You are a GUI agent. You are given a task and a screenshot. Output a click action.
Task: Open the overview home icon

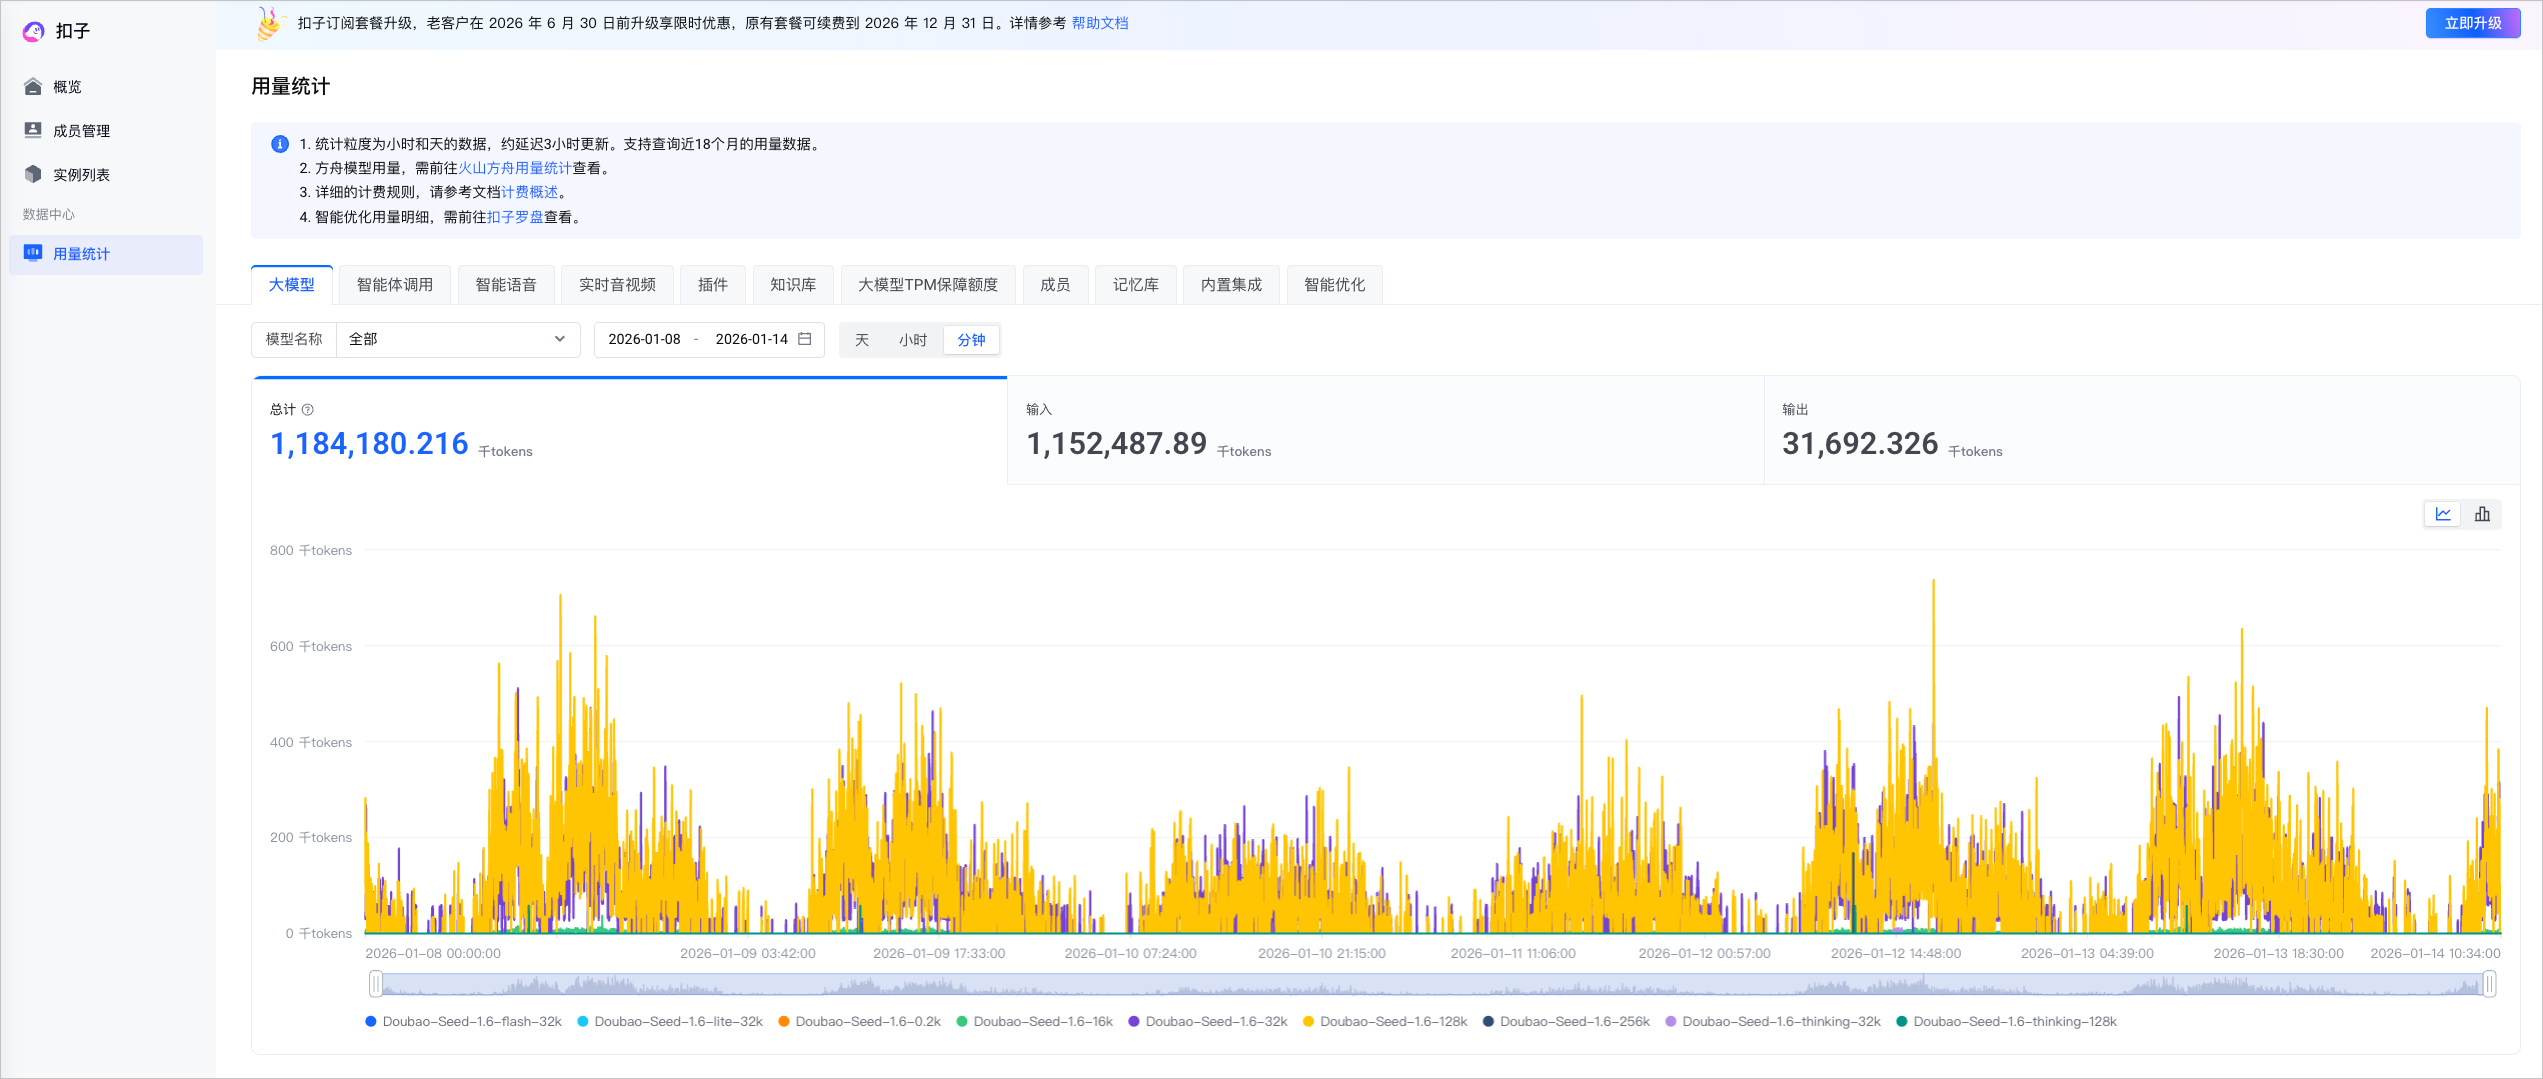pyautogui.click(x=33, y=87)
